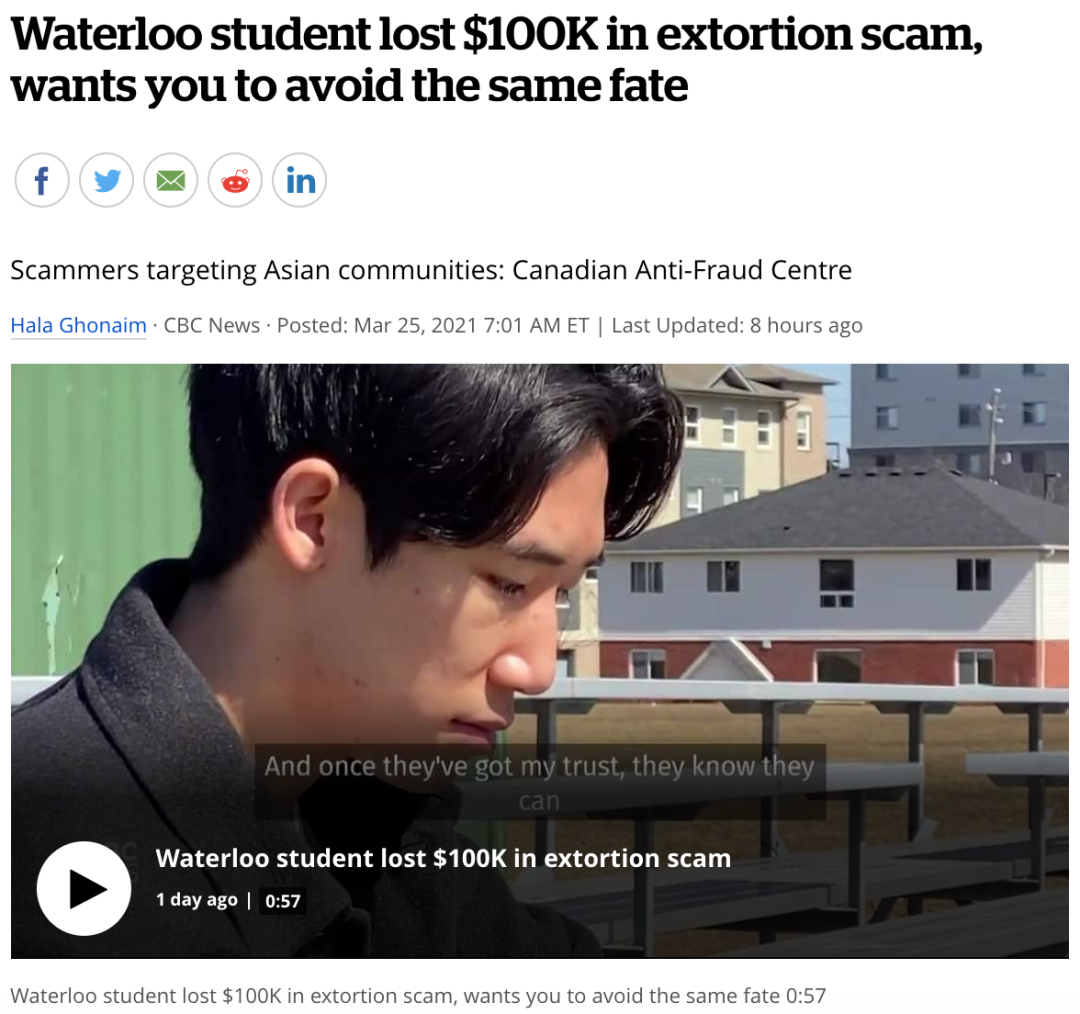Click the 'Last Updated: 8 hours ago' text
1080x1014 pixels.
pyautogui.click(x=737, y=325)
